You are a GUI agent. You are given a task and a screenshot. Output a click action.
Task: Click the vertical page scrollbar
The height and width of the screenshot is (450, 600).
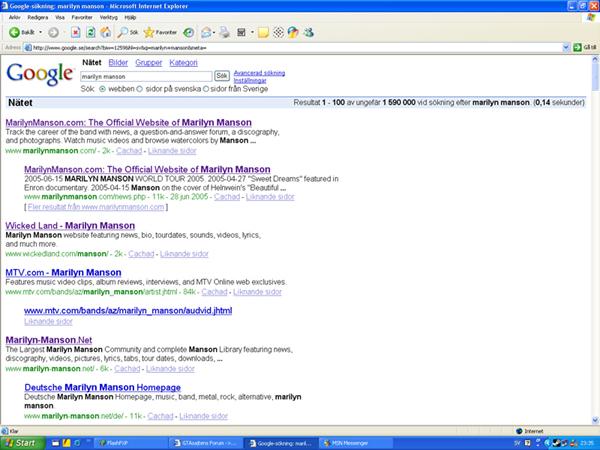(x=594, y=250)
